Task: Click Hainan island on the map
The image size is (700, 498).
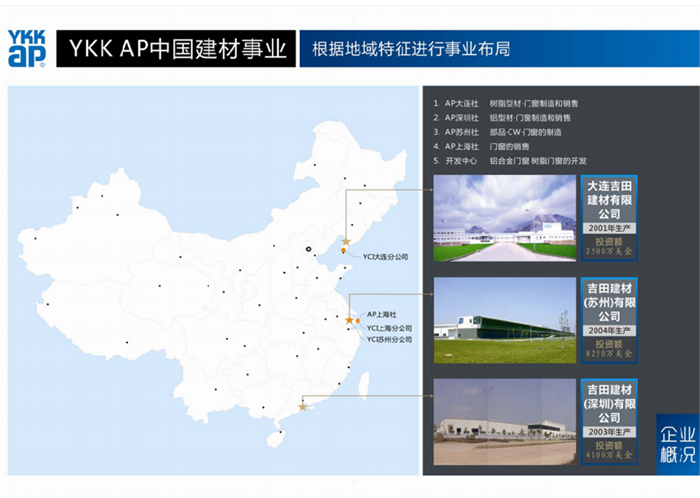Action: pyautogui.click(x=276, y=438)
